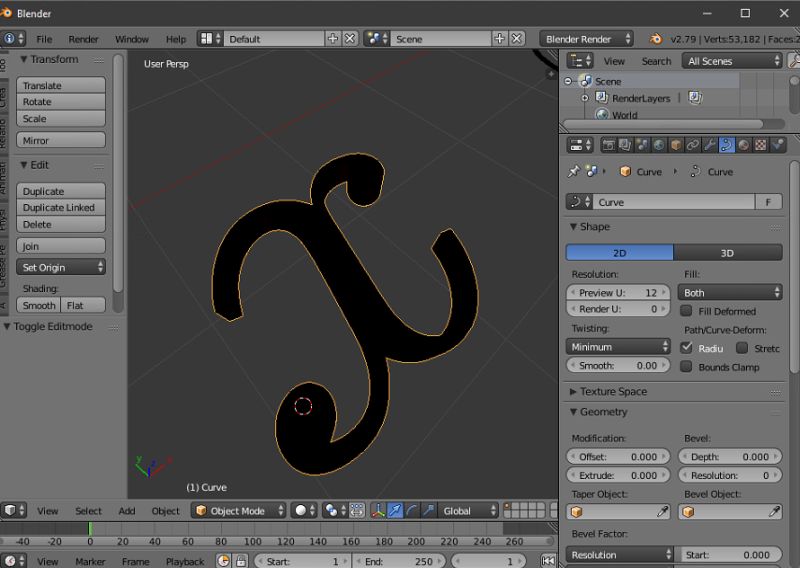Open the Particles properties tab icon
This screenshot has width=800, height=568.
(x=777, y=145)
